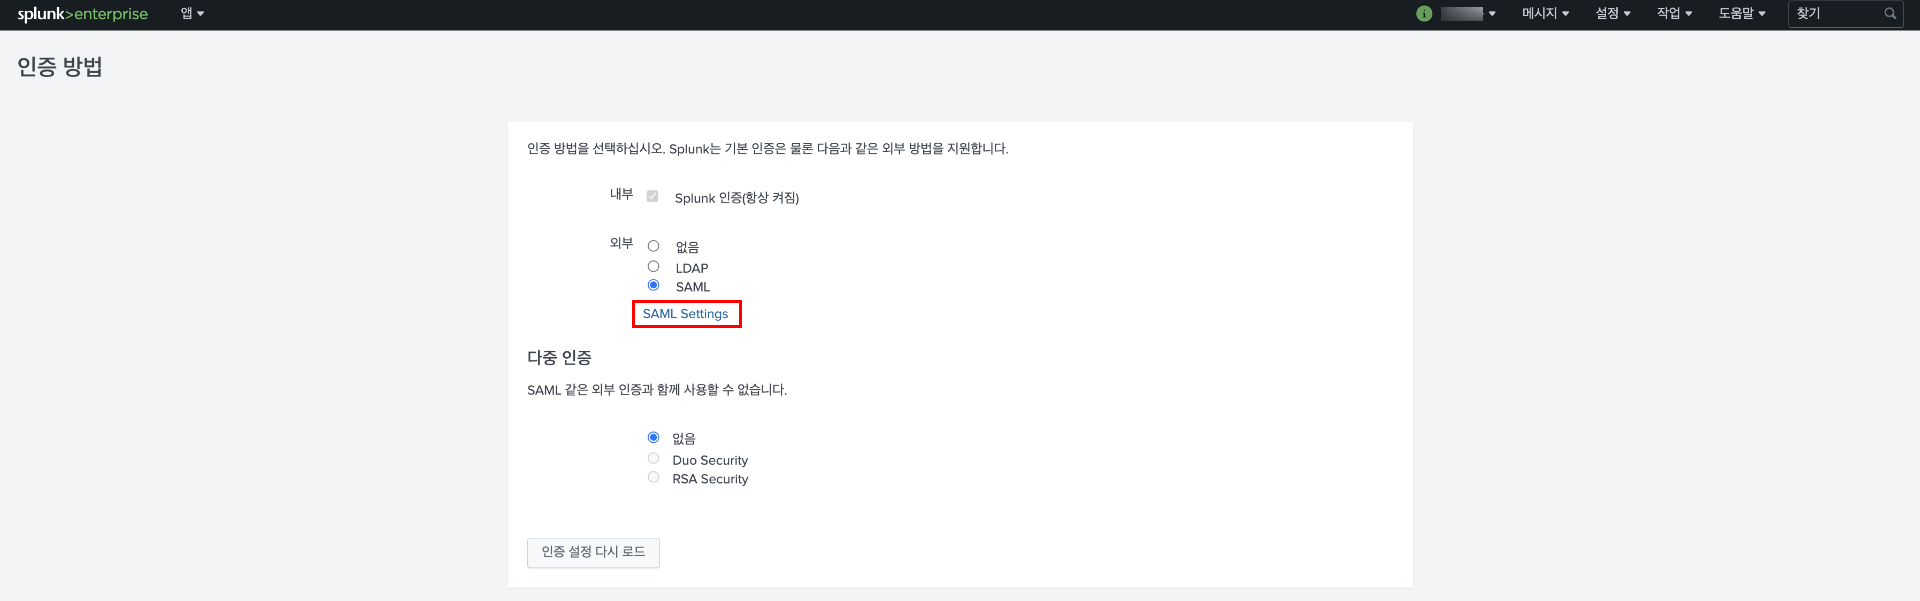Click the 인증 설정 다시 로드 button

pos(593,552)
